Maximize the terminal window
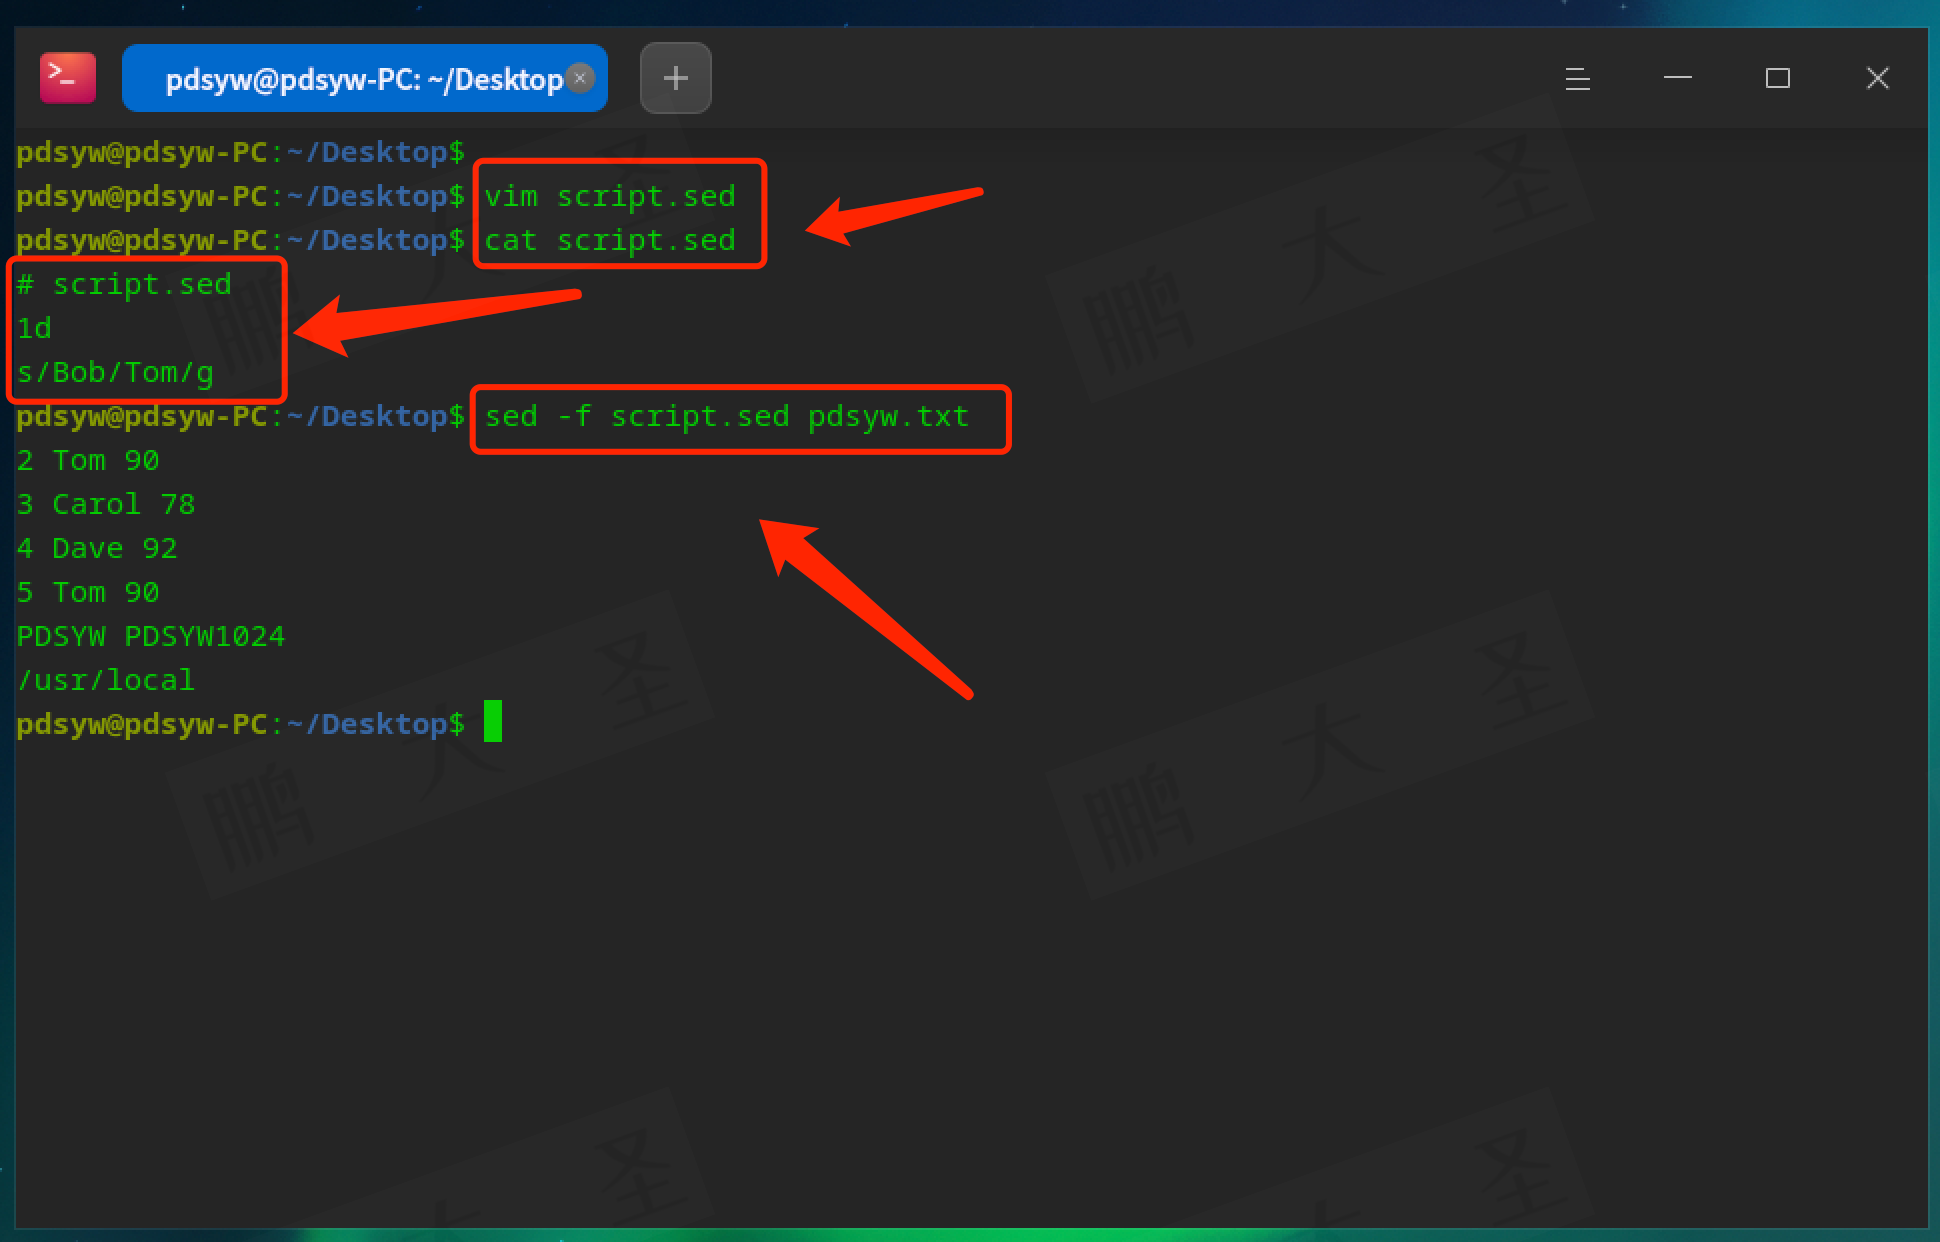The height and width of the screenshot is (1242, 1940). pyautogui.click(x=1777, y=78)
